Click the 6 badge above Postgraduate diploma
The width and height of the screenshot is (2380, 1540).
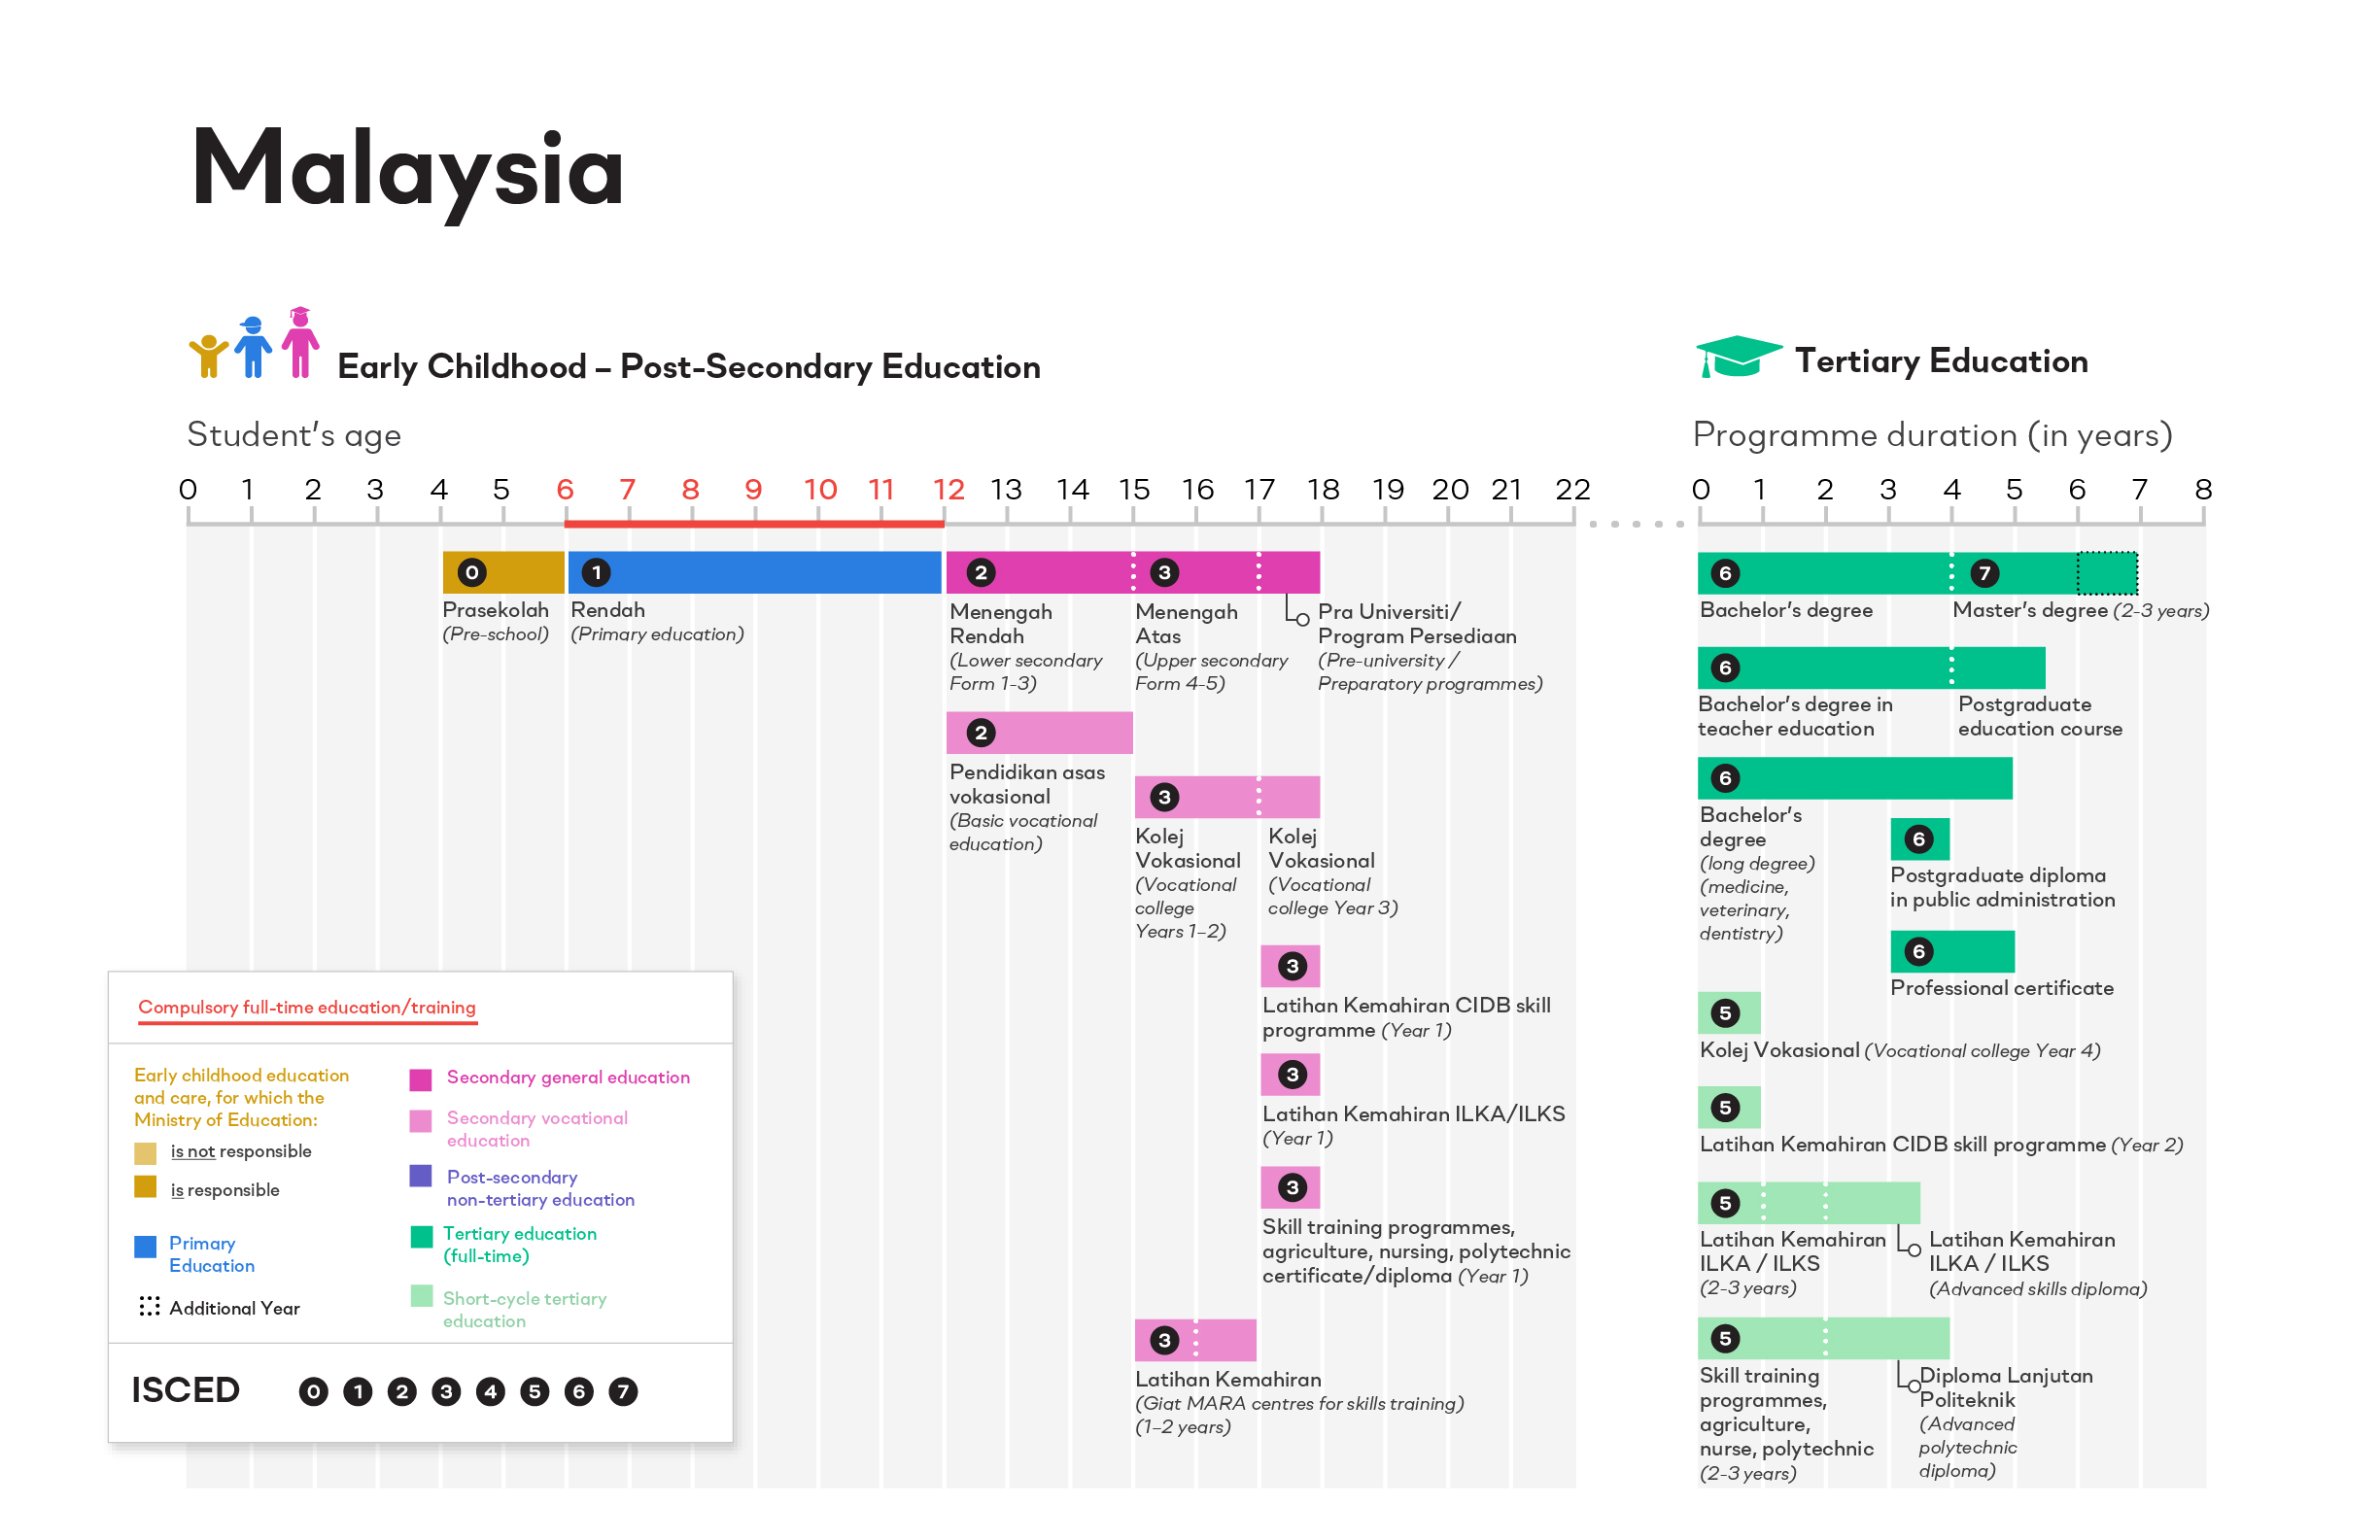point(1918,839)
